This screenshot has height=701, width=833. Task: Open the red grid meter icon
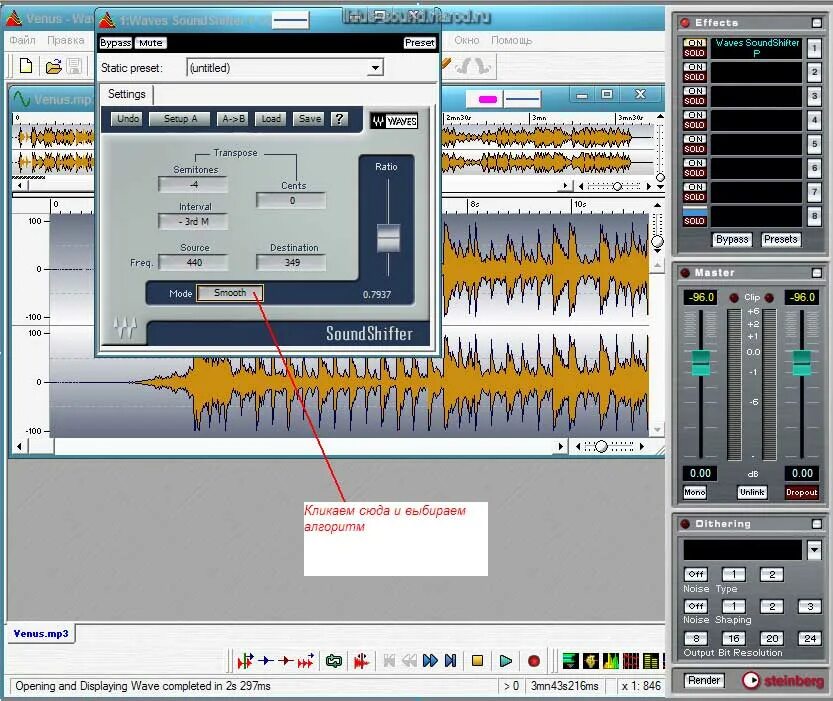tap(631, 661)
